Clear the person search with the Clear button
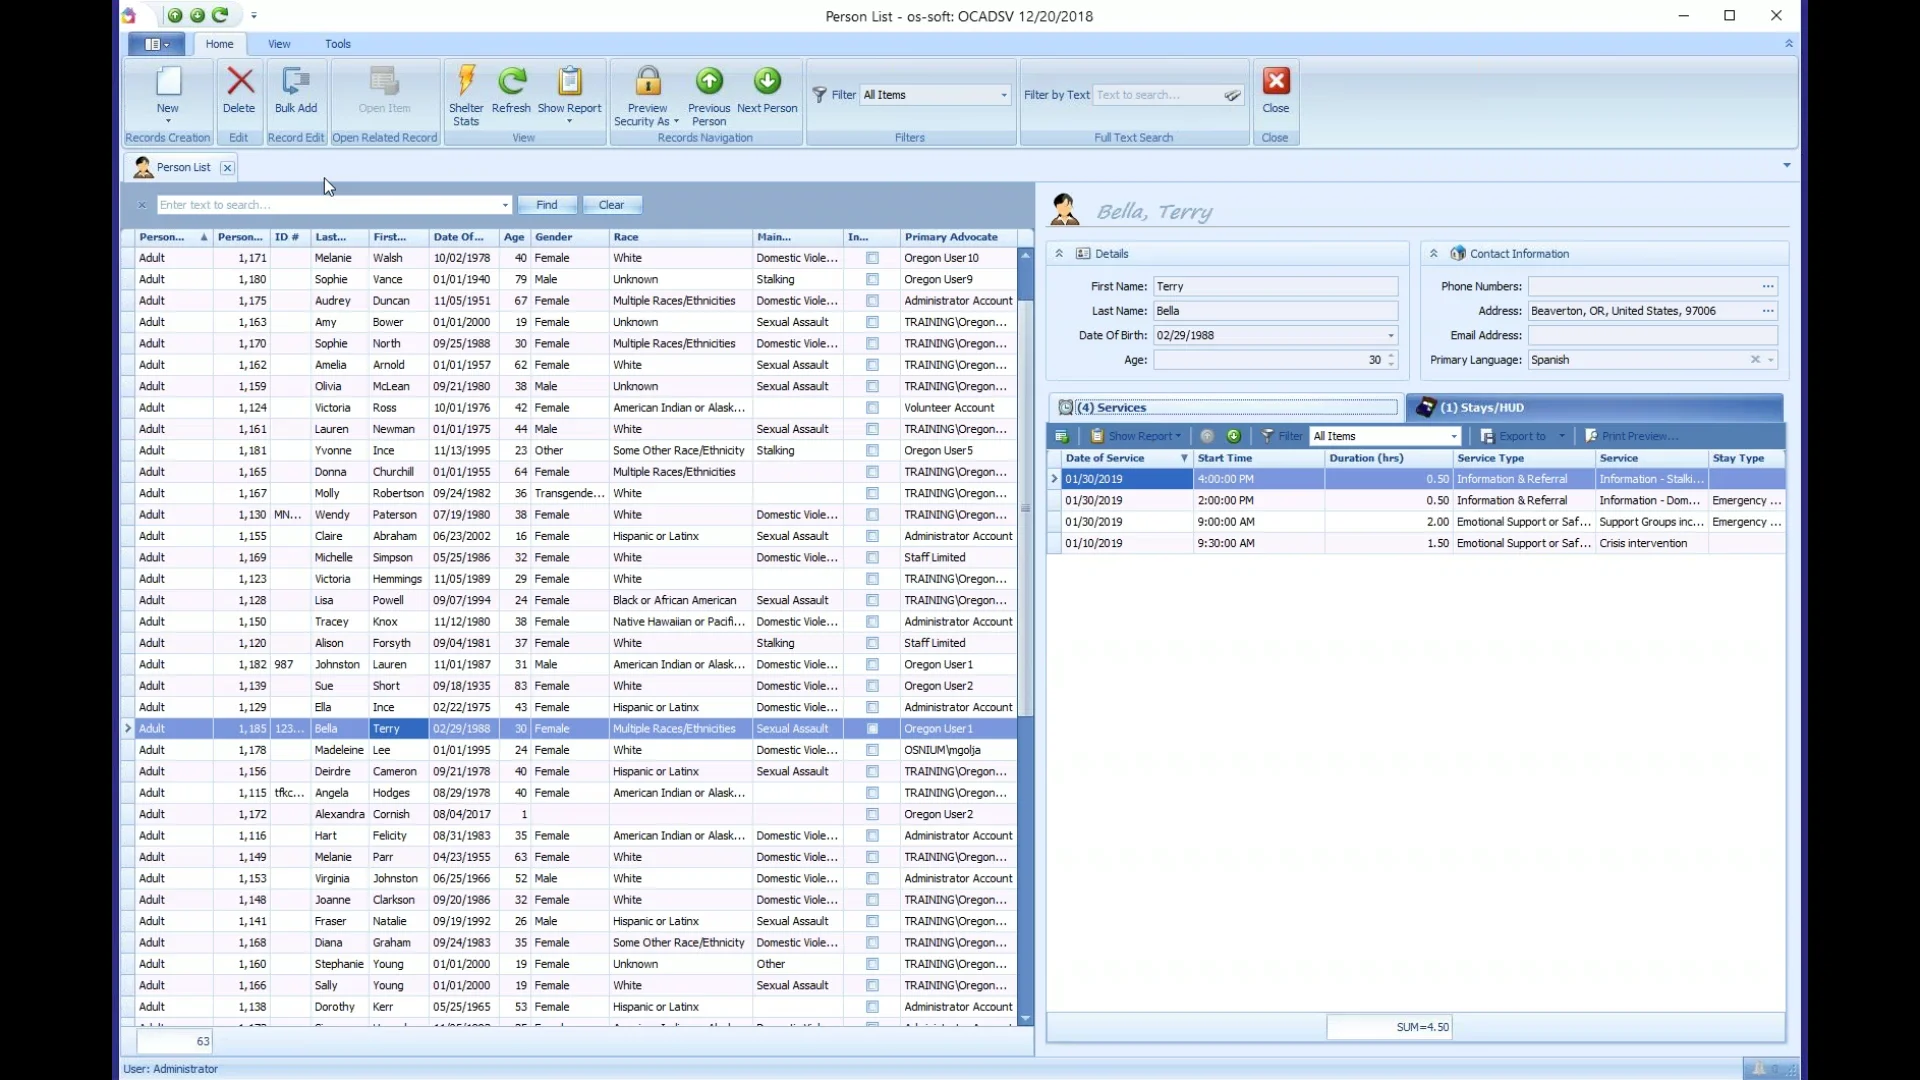Screen dimensions: 1920x1080 click(612, 205)
